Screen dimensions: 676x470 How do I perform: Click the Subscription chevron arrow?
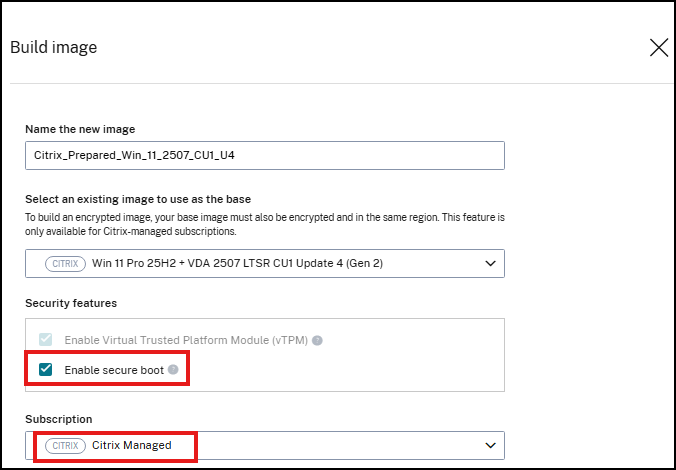[490, 445]
